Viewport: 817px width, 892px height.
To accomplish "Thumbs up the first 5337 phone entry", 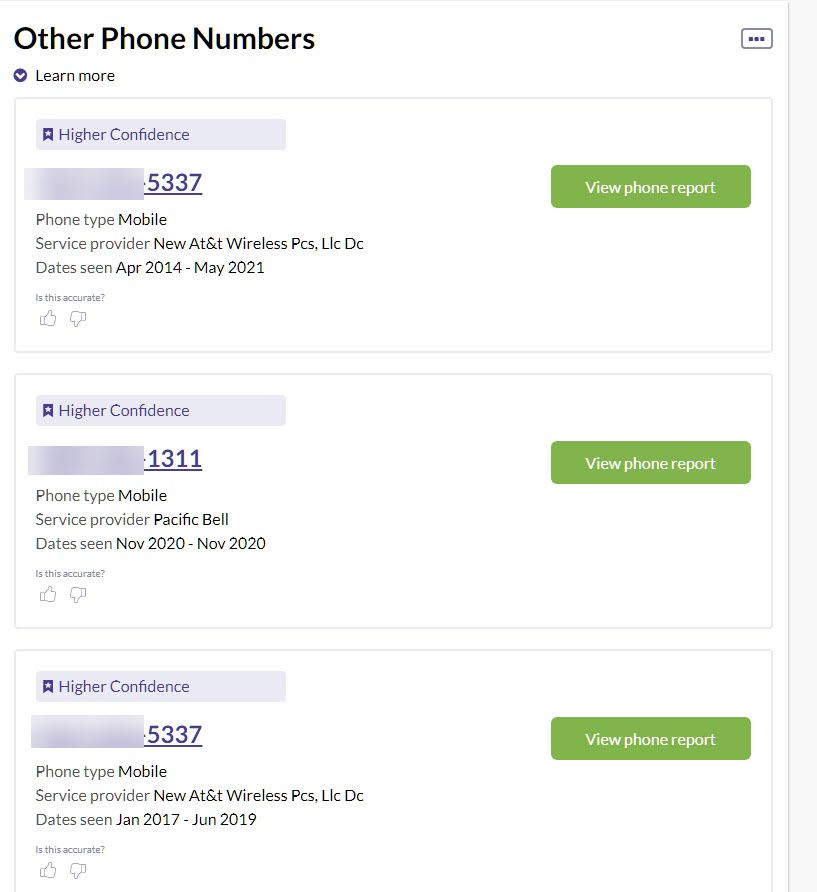I will coord(48,319).
